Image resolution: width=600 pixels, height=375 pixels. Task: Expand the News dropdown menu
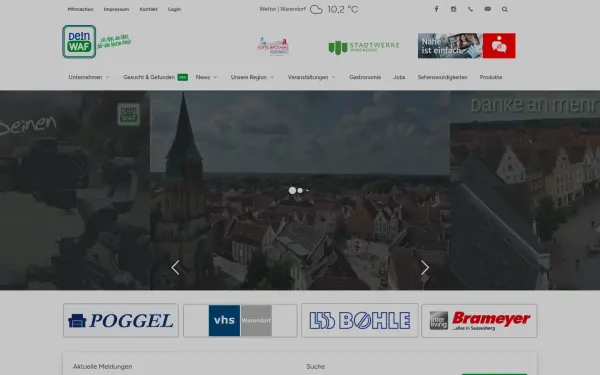(x=206, y=77)
